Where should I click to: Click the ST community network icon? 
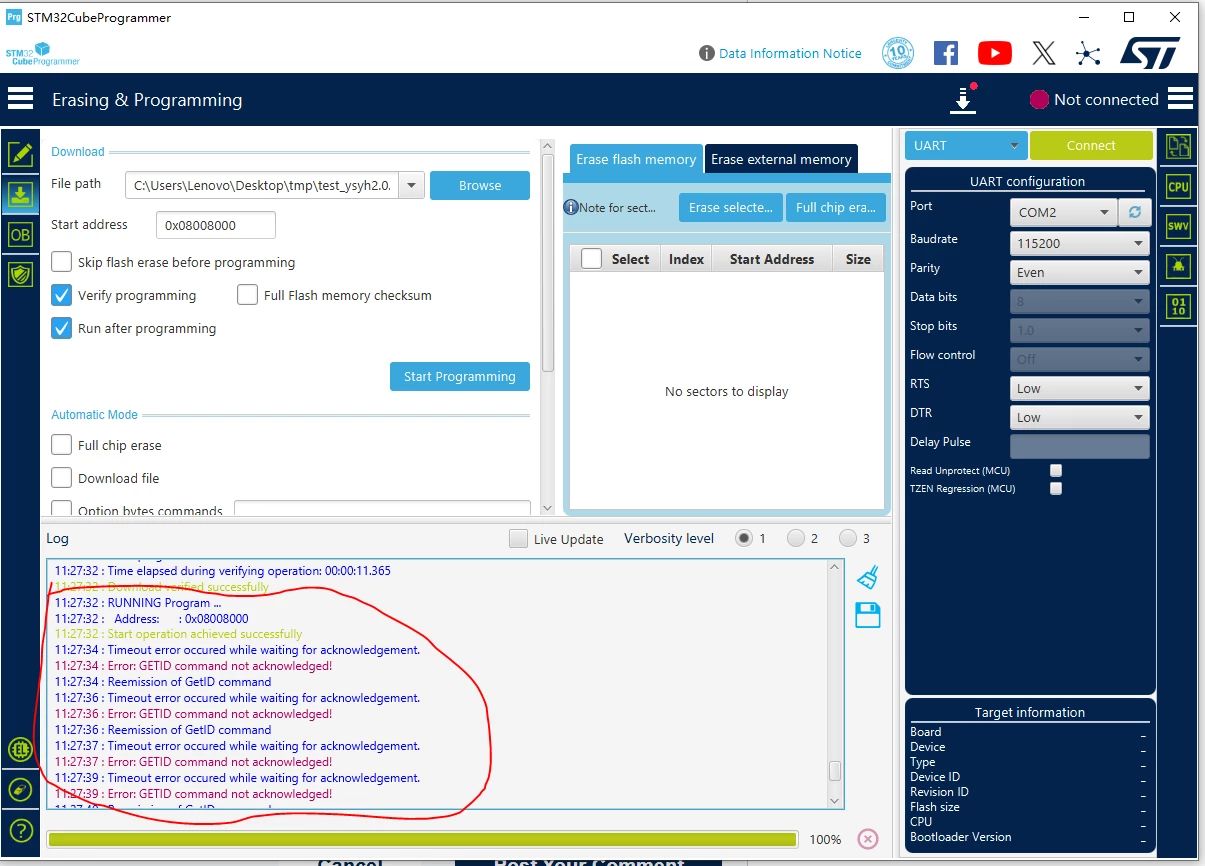click(x=1088, y=53)
